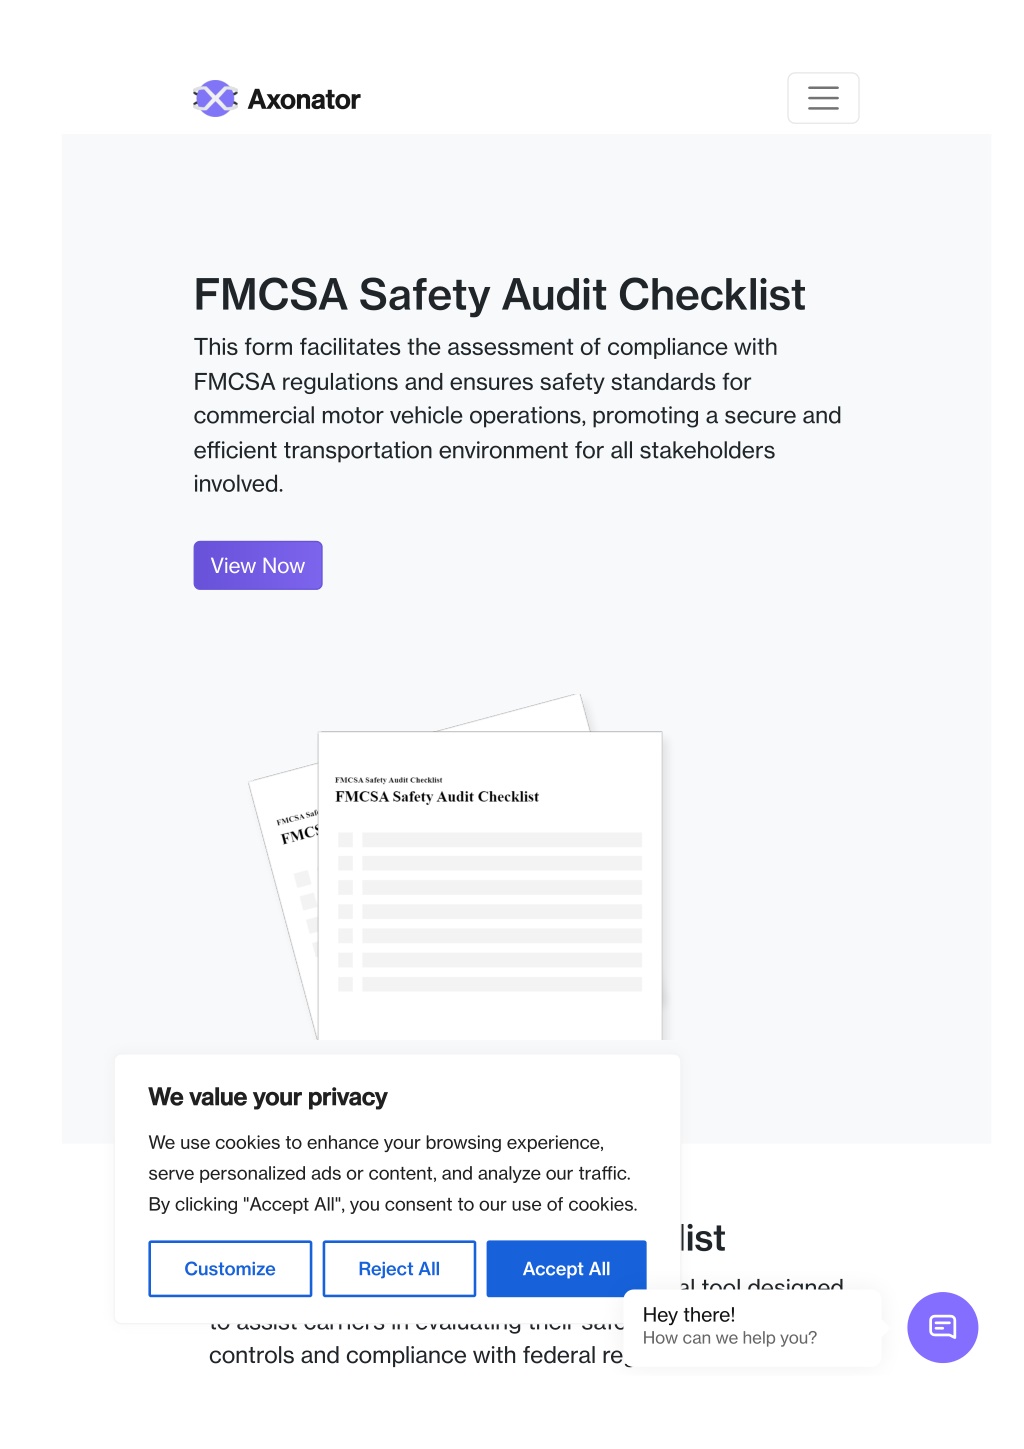This screenshot has height=1449, width=1024.
Task: Click the cookie consent description text
Action: pos(393,1173)
